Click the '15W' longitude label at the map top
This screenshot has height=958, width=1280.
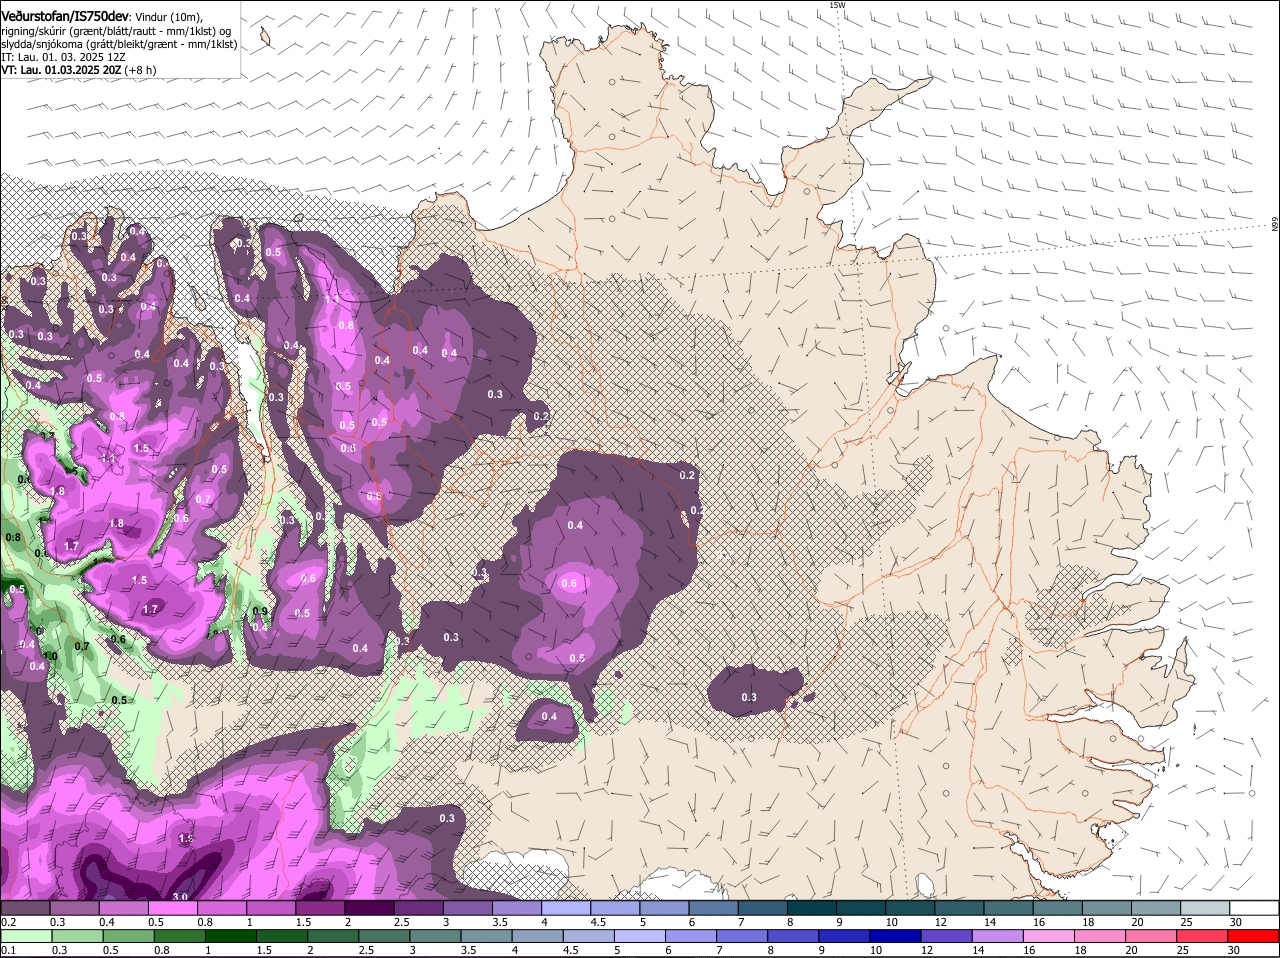(837, 5)
